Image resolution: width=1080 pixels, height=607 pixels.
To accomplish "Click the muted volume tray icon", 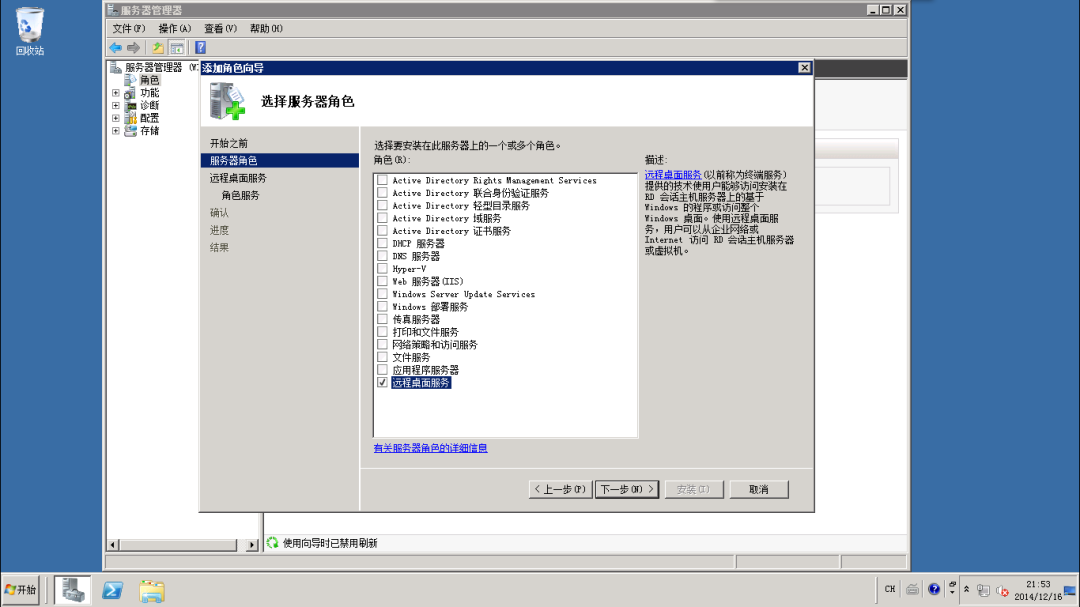I will tap(1002, 590).
